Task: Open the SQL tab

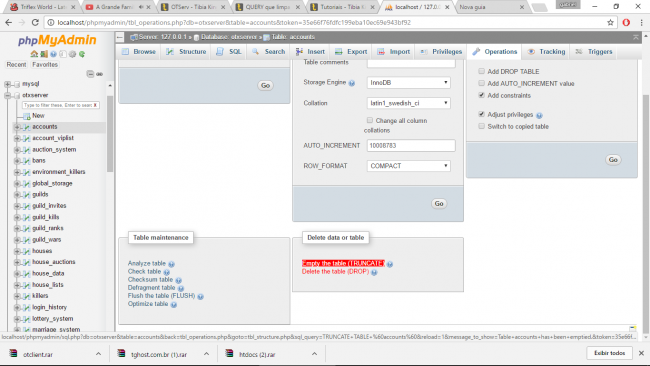Action: click(x=229, y=52)
